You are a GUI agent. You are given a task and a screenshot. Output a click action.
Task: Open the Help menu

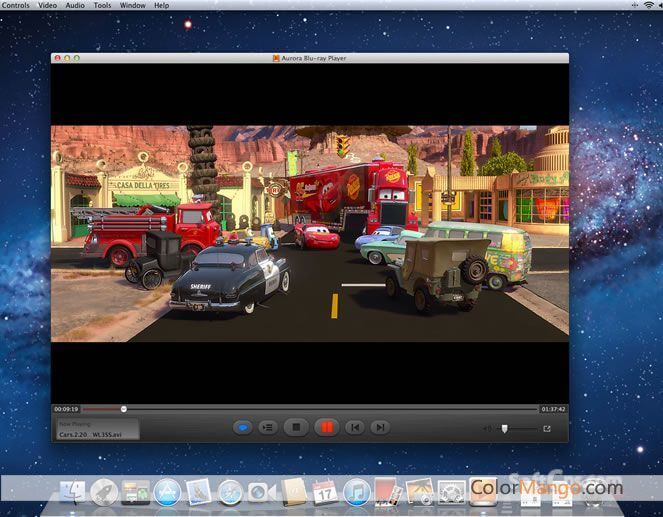162,5
